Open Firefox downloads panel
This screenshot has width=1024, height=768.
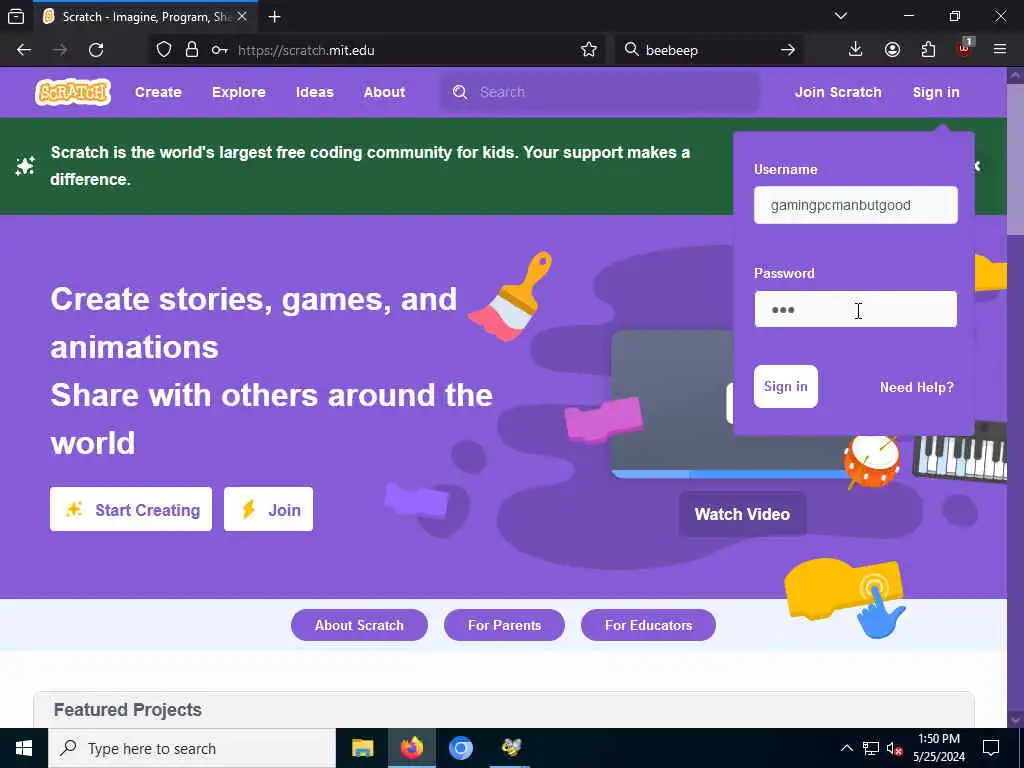tap(855, 50)
